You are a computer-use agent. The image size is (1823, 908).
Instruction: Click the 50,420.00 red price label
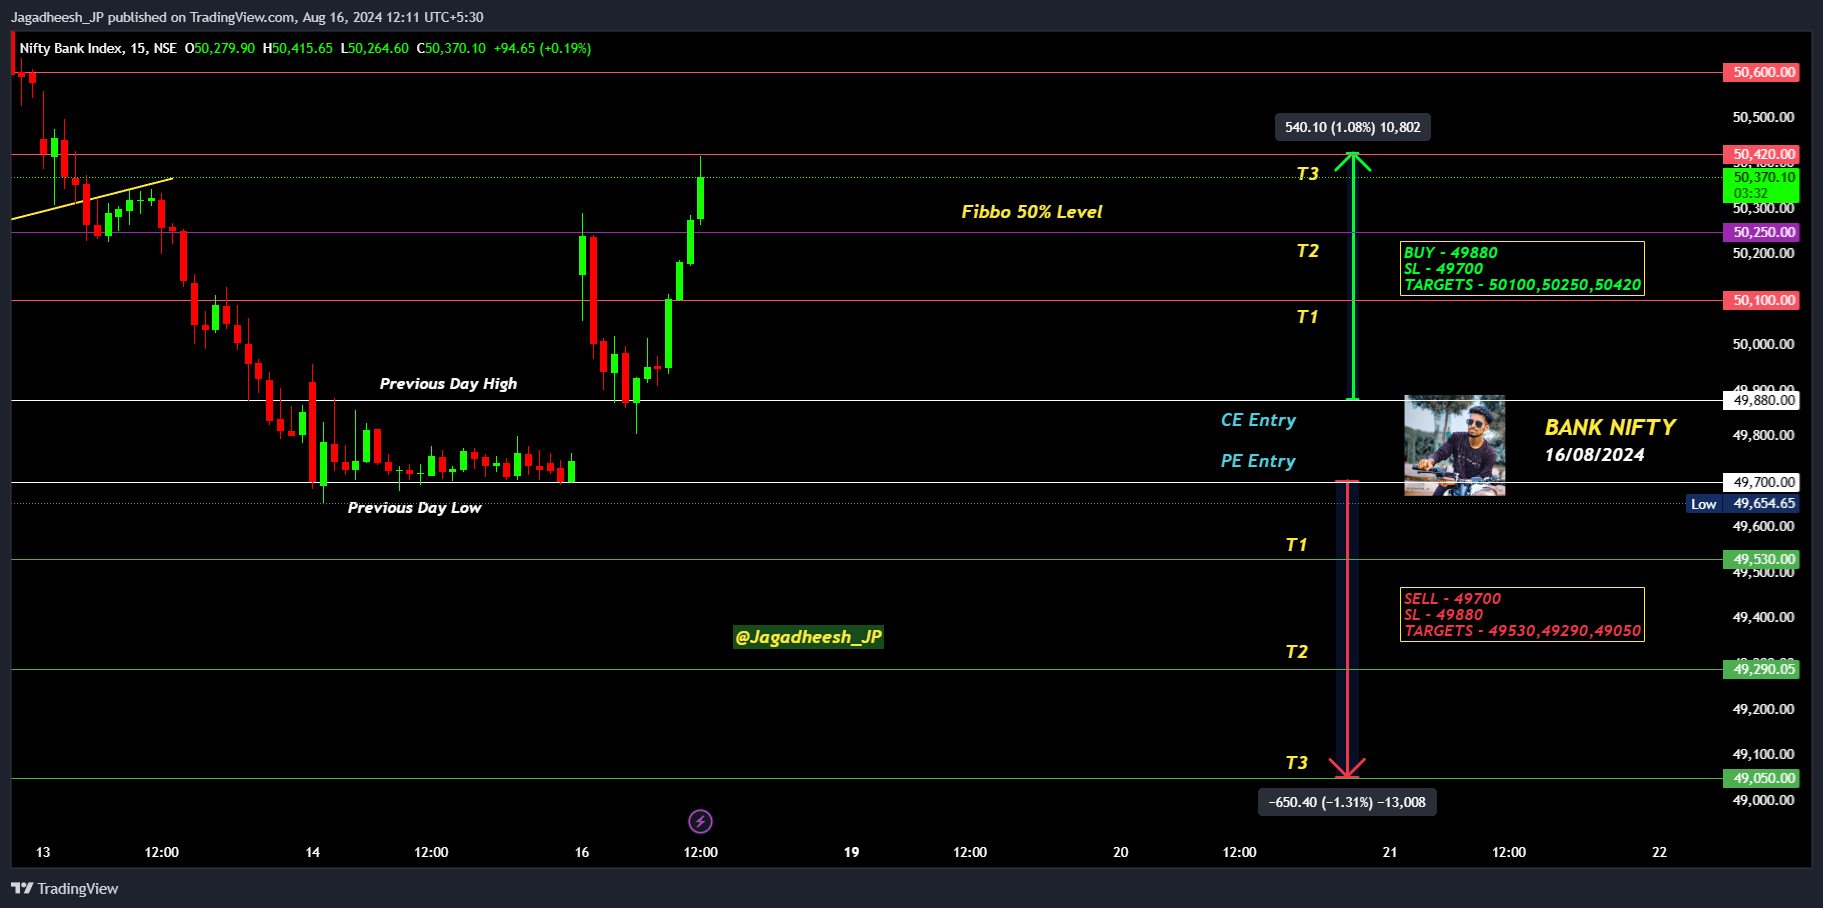click(x=1761, y=154)
